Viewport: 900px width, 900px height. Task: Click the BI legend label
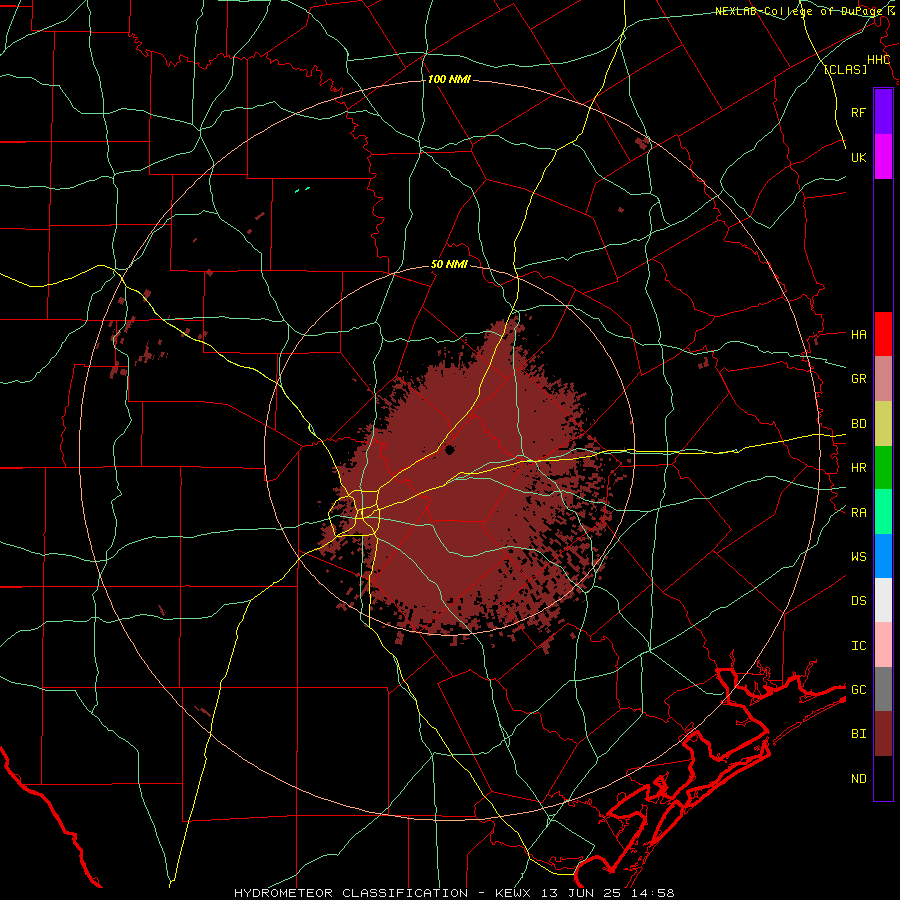(x=859, y=734)
